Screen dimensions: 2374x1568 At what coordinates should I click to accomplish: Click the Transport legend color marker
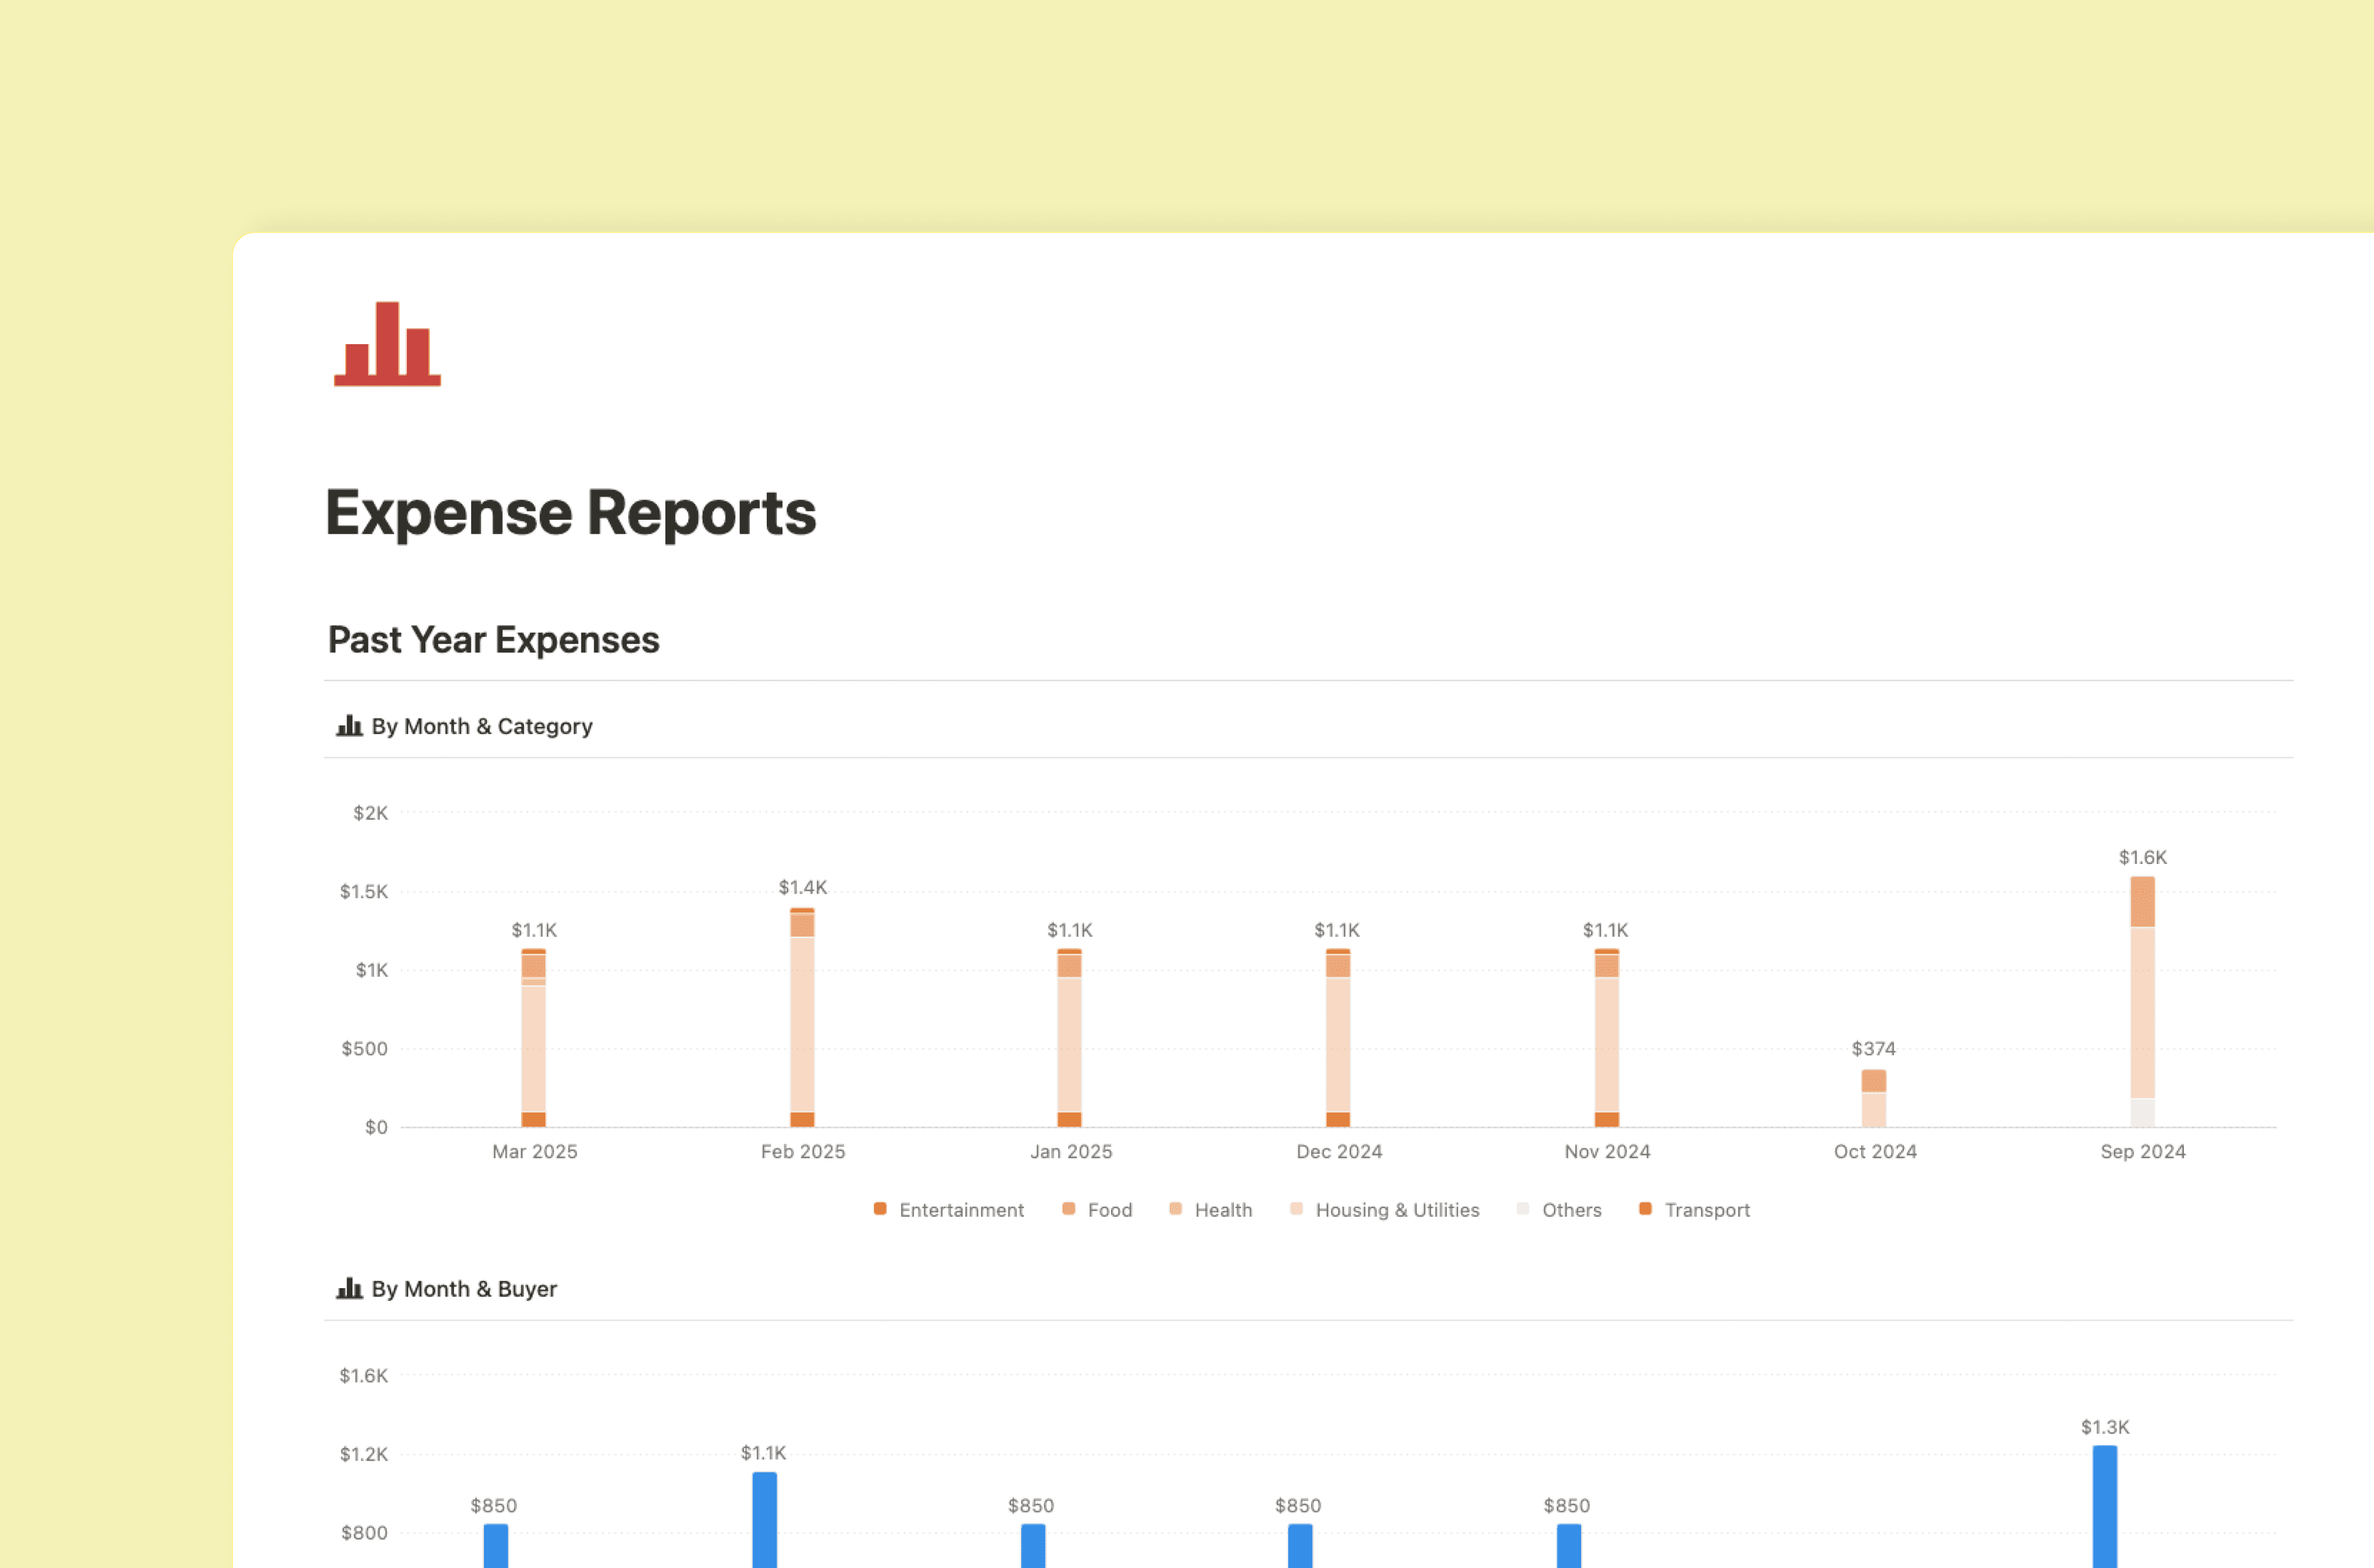pyautogui.click(x=1644, y=1209)
